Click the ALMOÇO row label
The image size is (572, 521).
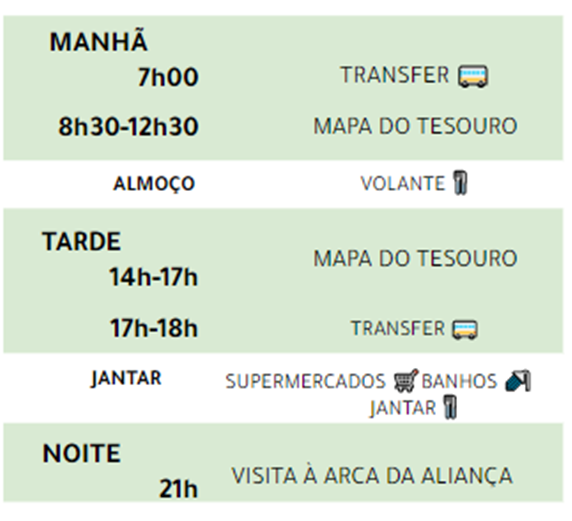(154, 184)
